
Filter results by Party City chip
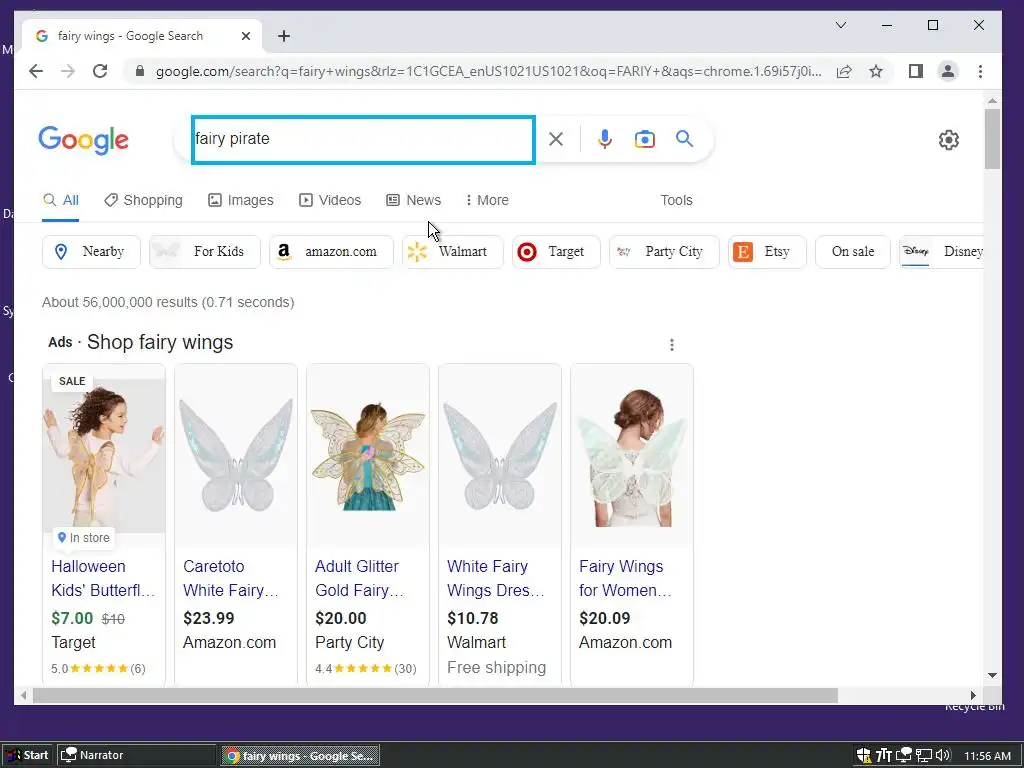664,252
